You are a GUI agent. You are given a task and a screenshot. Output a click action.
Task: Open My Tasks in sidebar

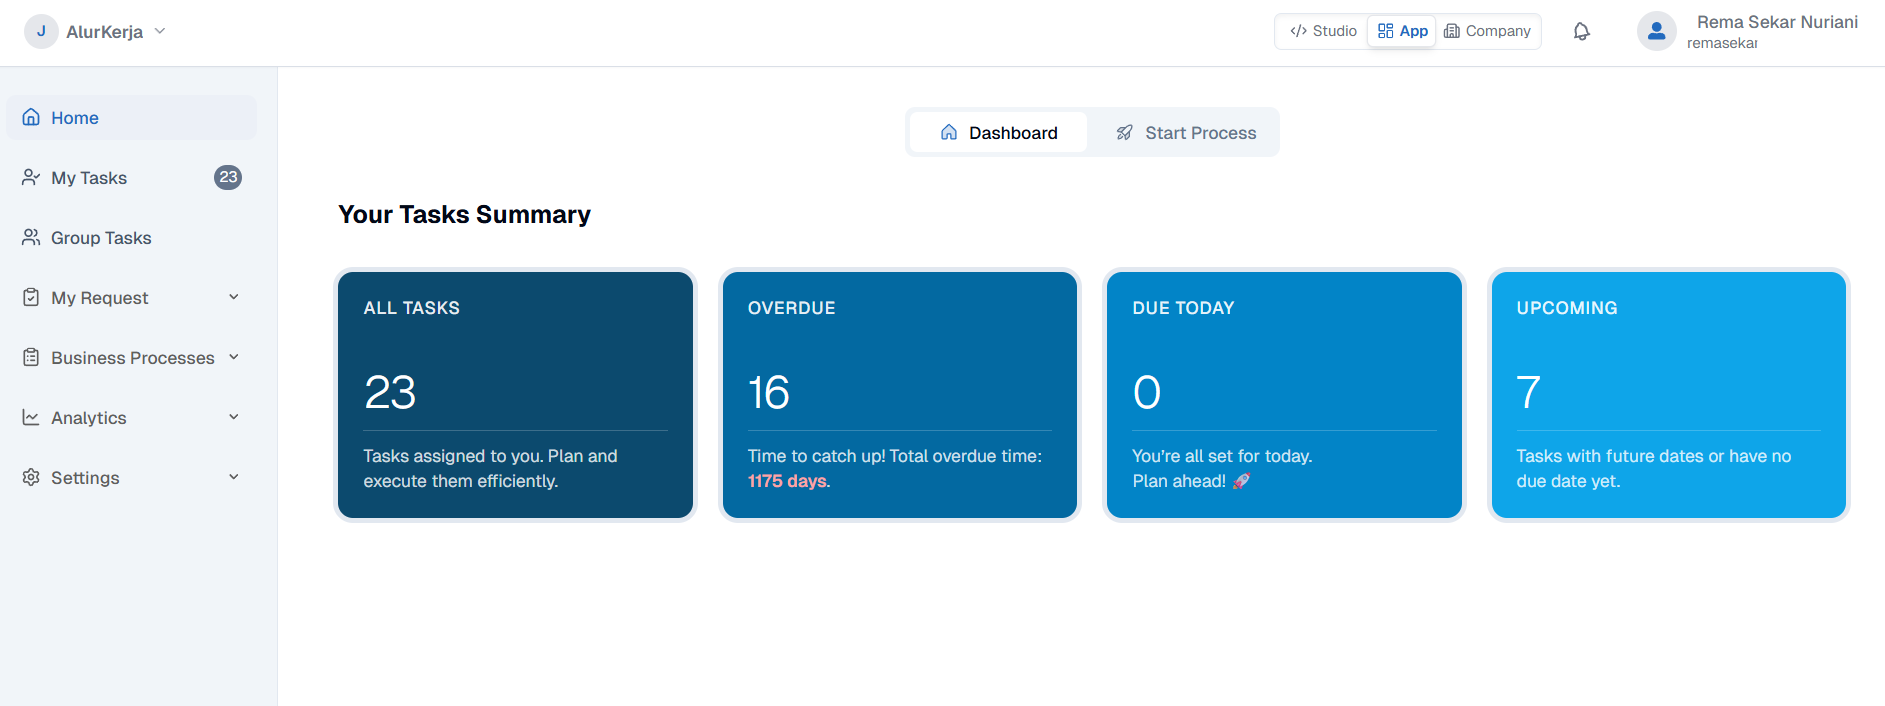tap(89, 178)
